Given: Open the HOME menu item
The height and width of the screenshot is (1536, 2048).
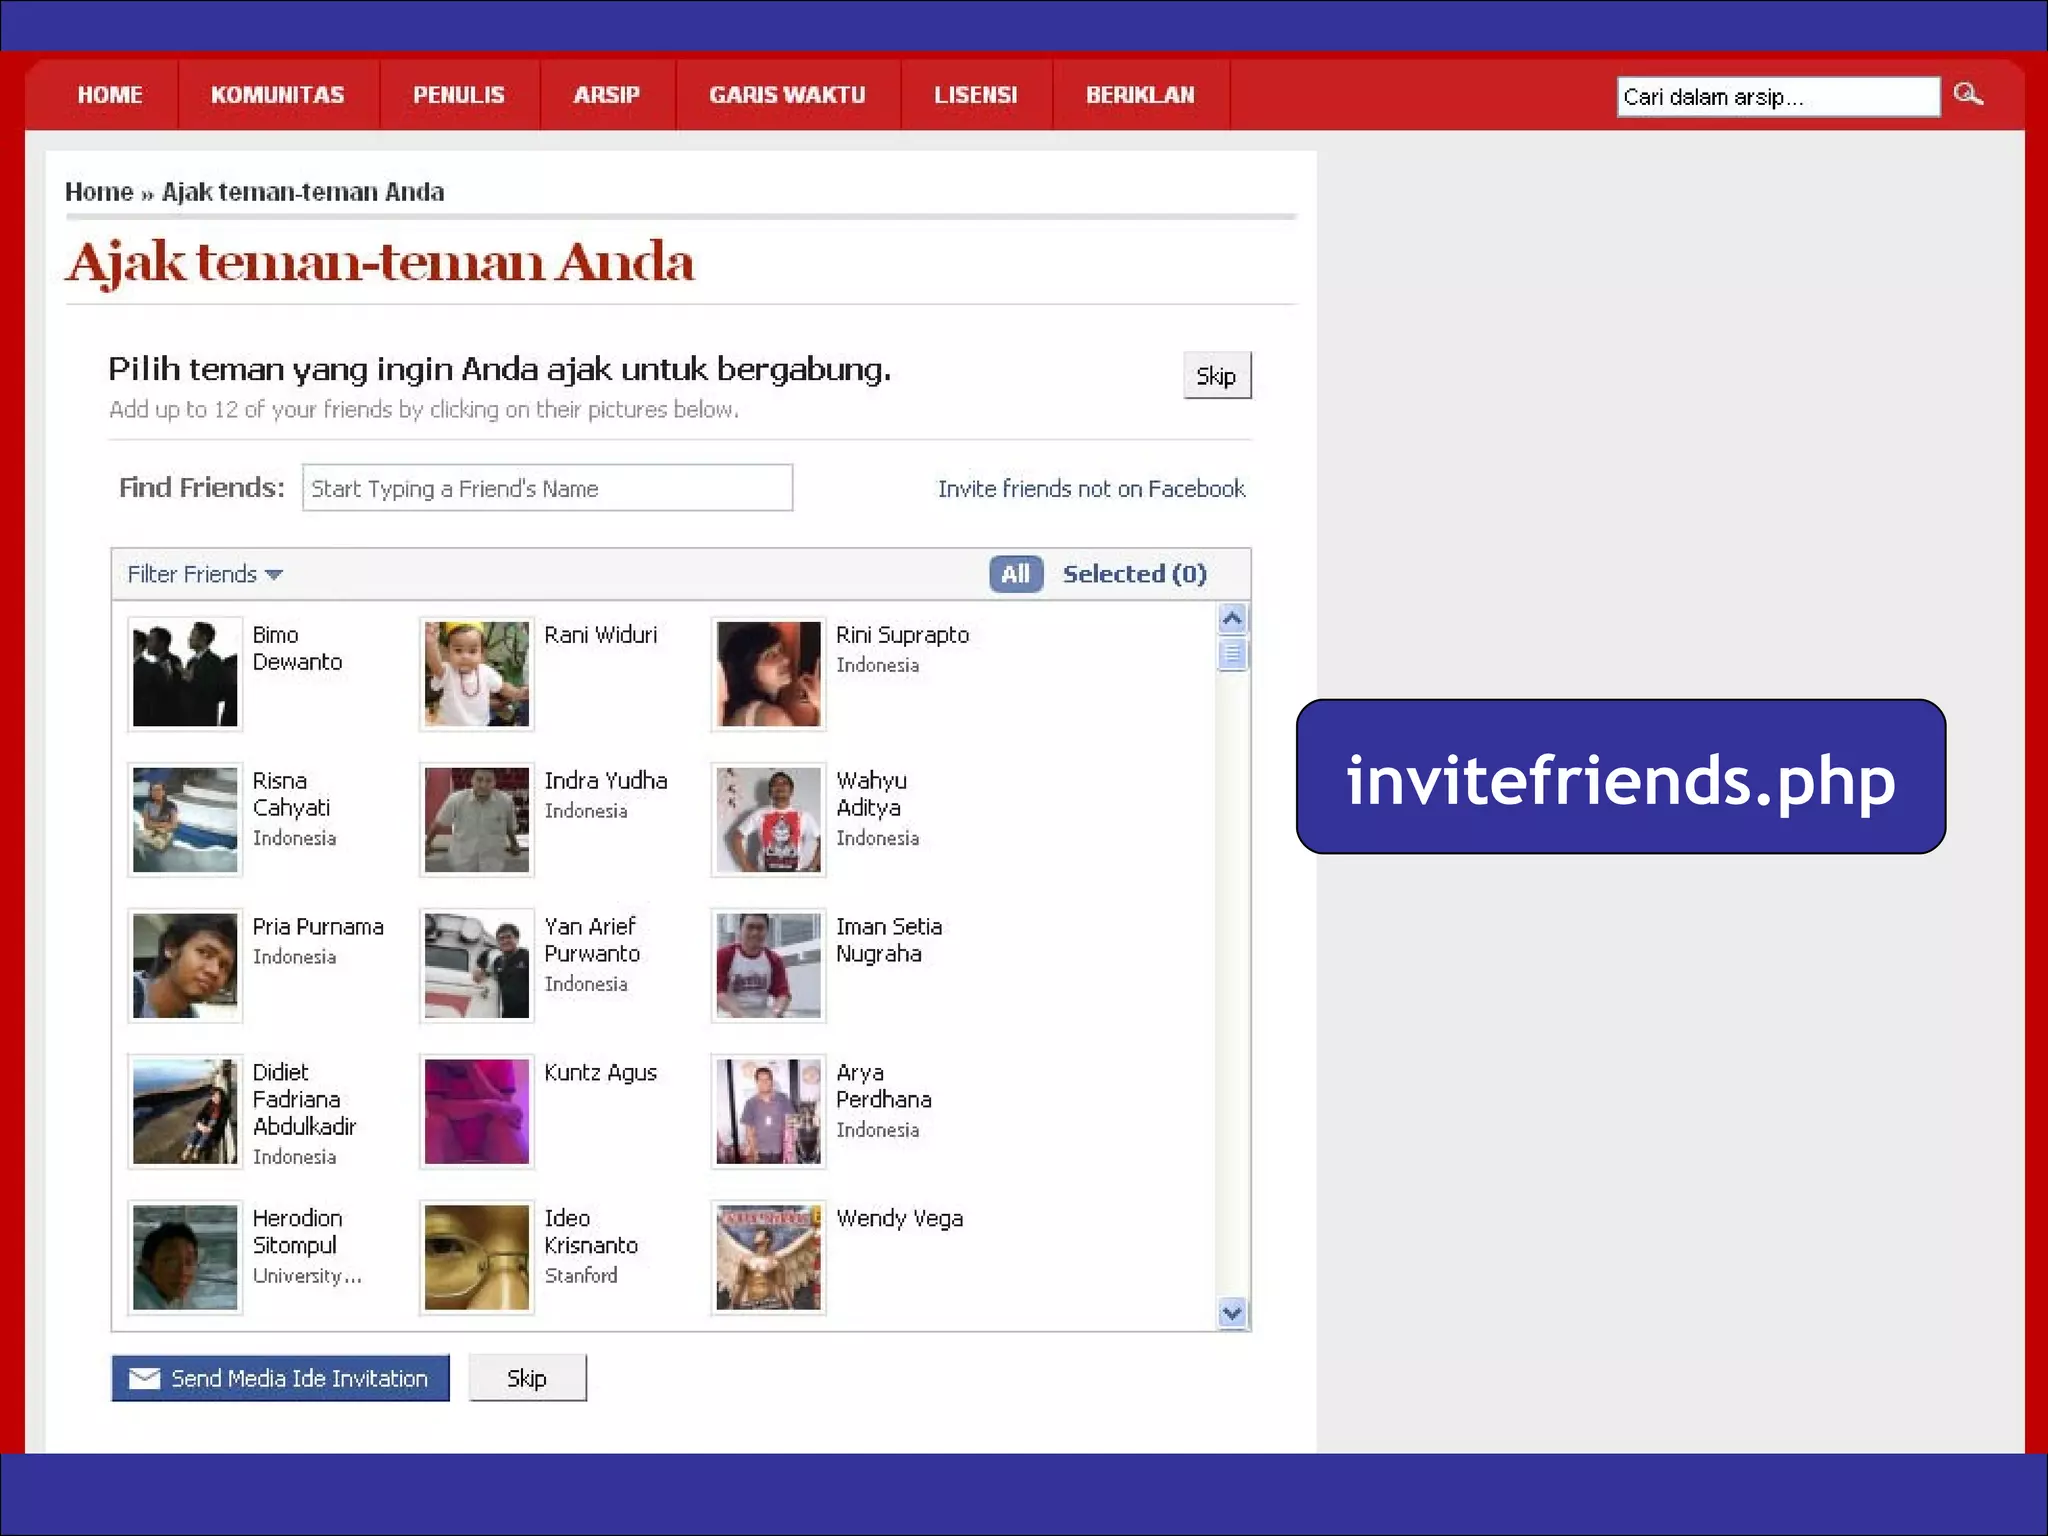Looking at the screenshot, I should tap(110, 95).
